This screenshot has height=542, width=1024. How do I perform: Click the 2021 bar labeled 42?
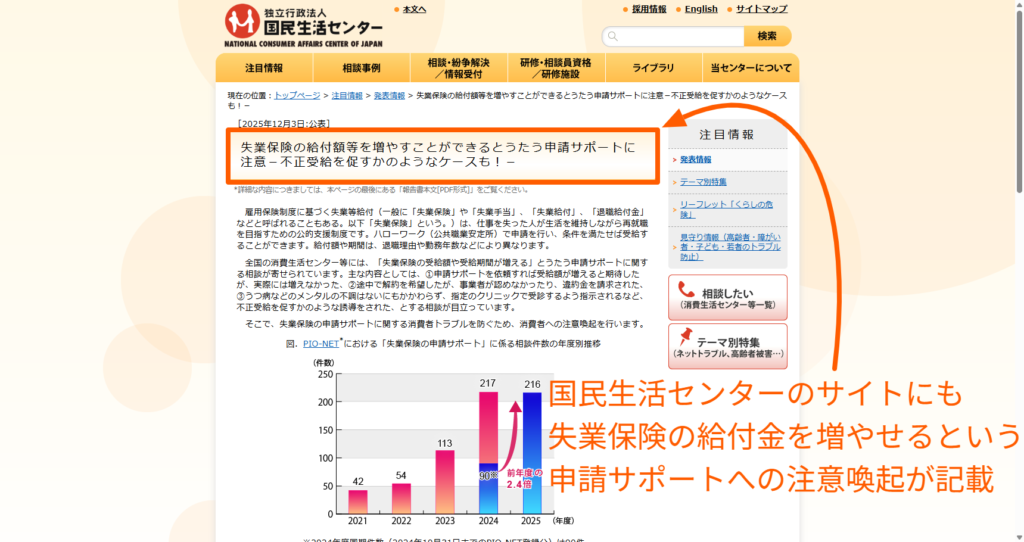pyautogui.click(x=358, y=502)
